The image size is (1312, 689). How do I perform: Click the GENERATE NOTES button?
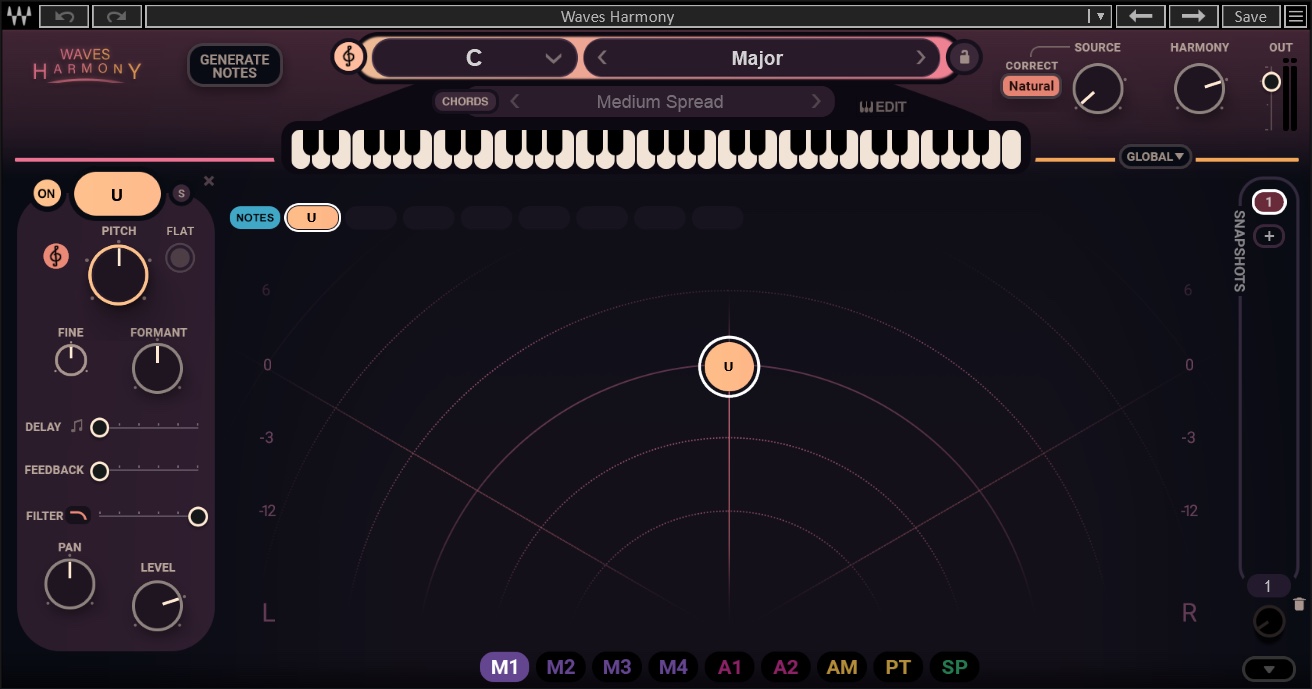pyautogui.click(x=235, y=66)
